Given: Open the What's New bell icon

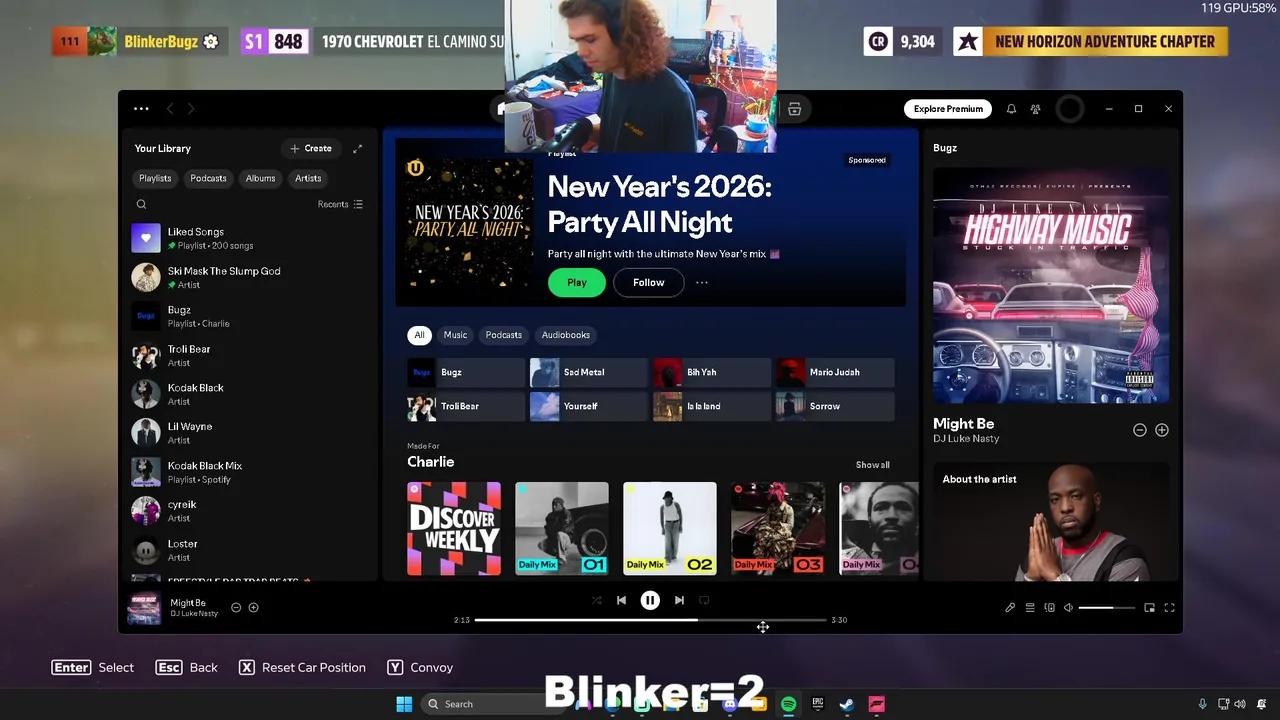Looking at the screenshot, I should 1011,109.
